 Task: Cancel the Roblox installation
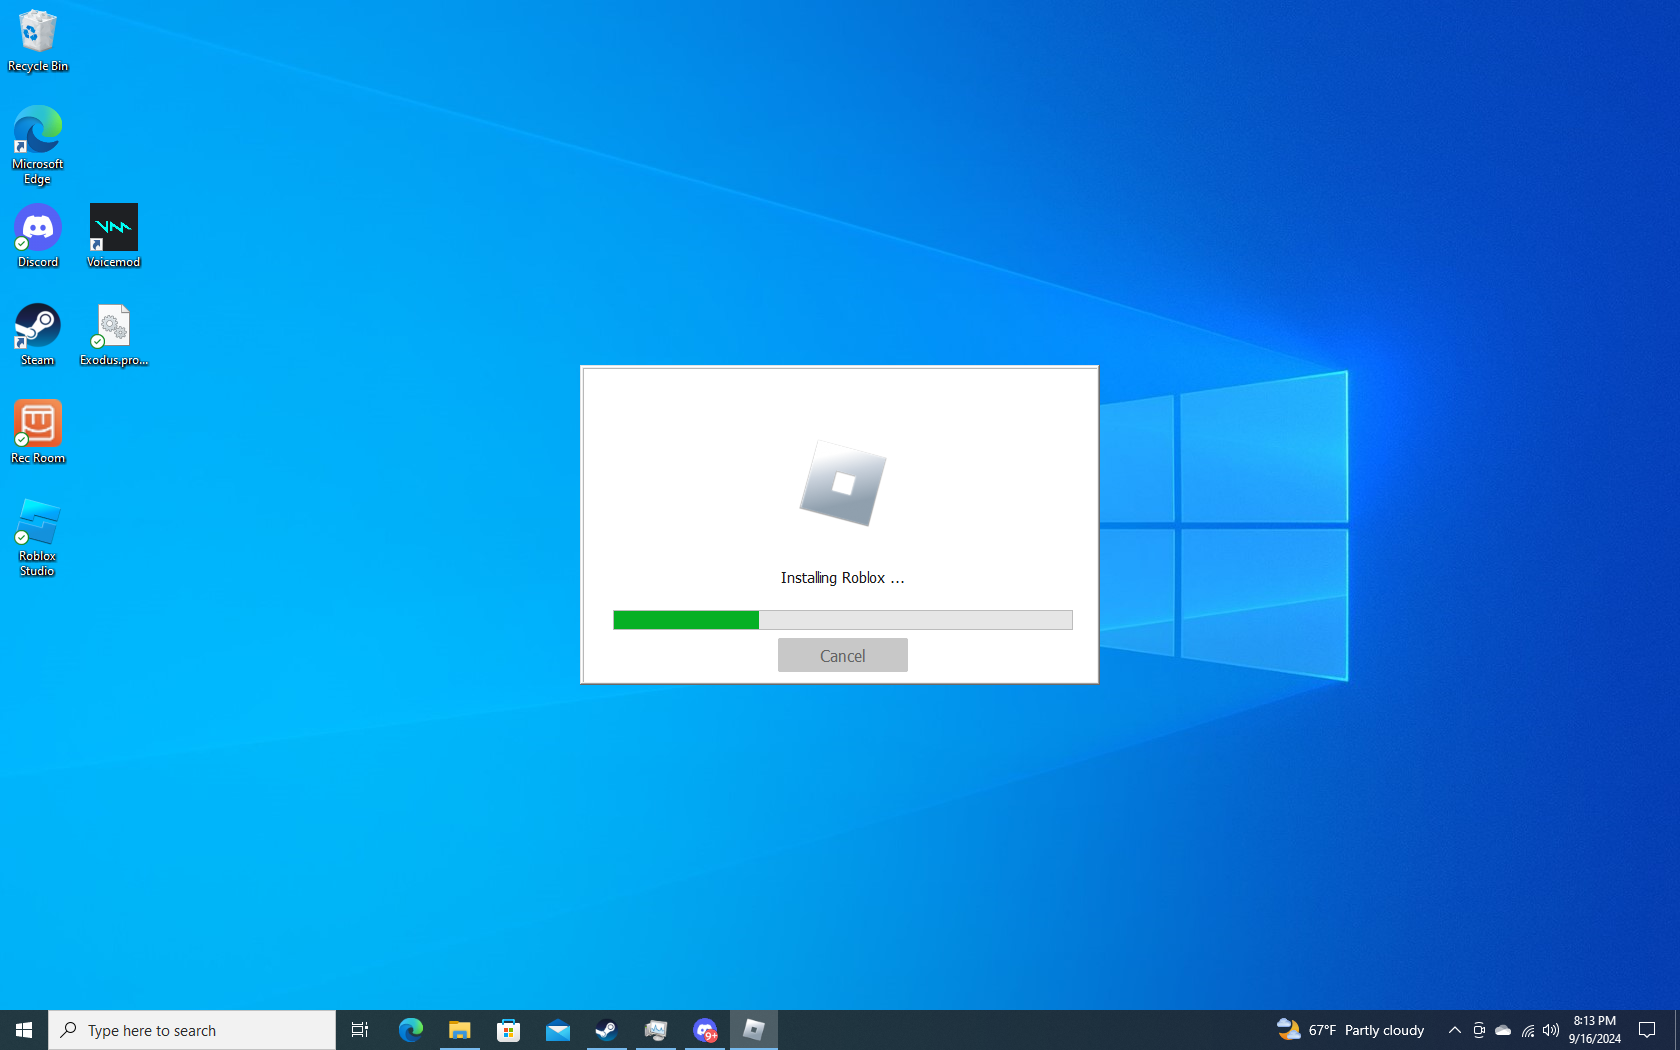(x=842, y=655)
